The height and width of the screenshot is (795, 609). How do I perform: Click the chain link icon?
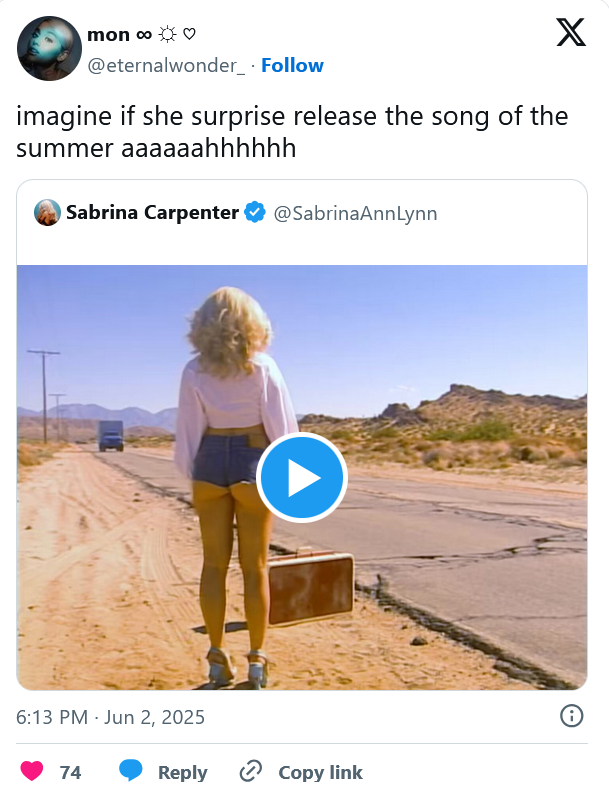pyautogui.click(x=250, y=771)
